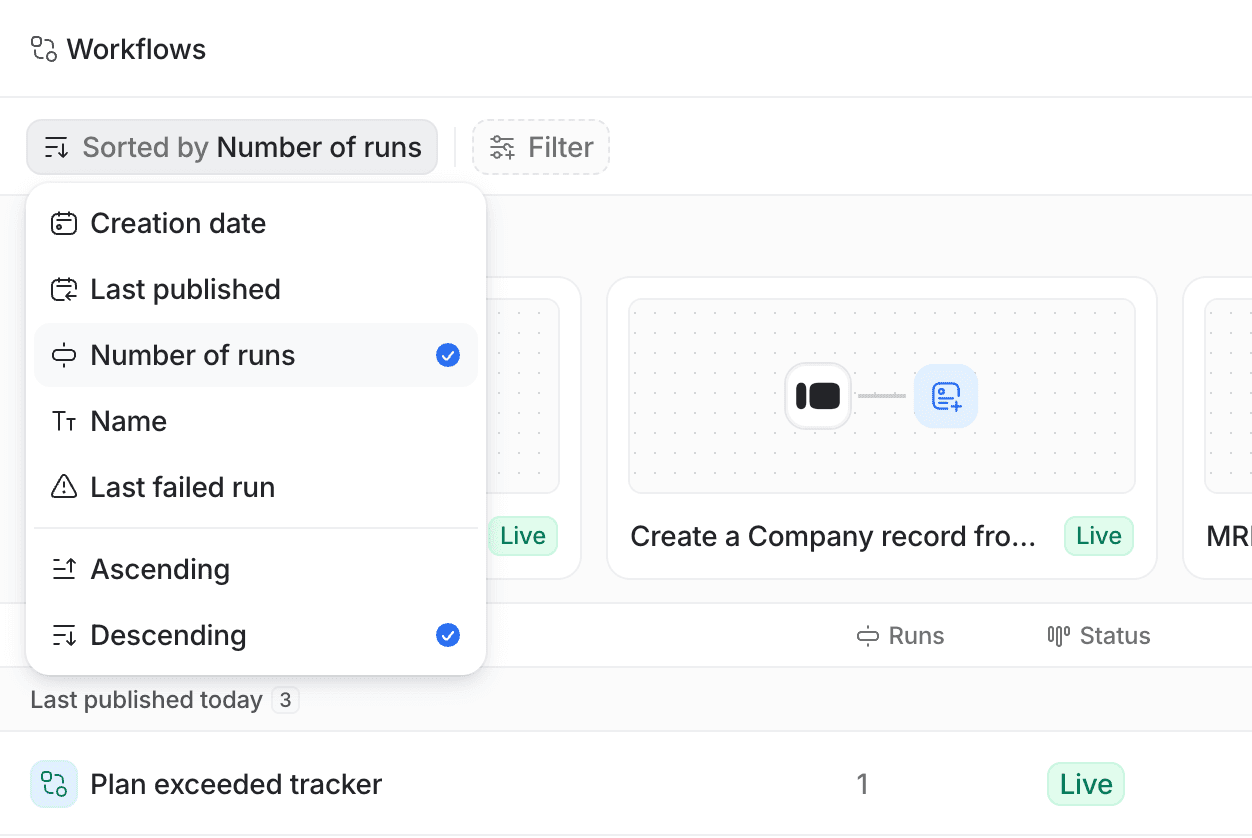This screenshot has width=1252, height=838.
Task: Click the Live badge on the Company record card
Action: coord(1098,536)
